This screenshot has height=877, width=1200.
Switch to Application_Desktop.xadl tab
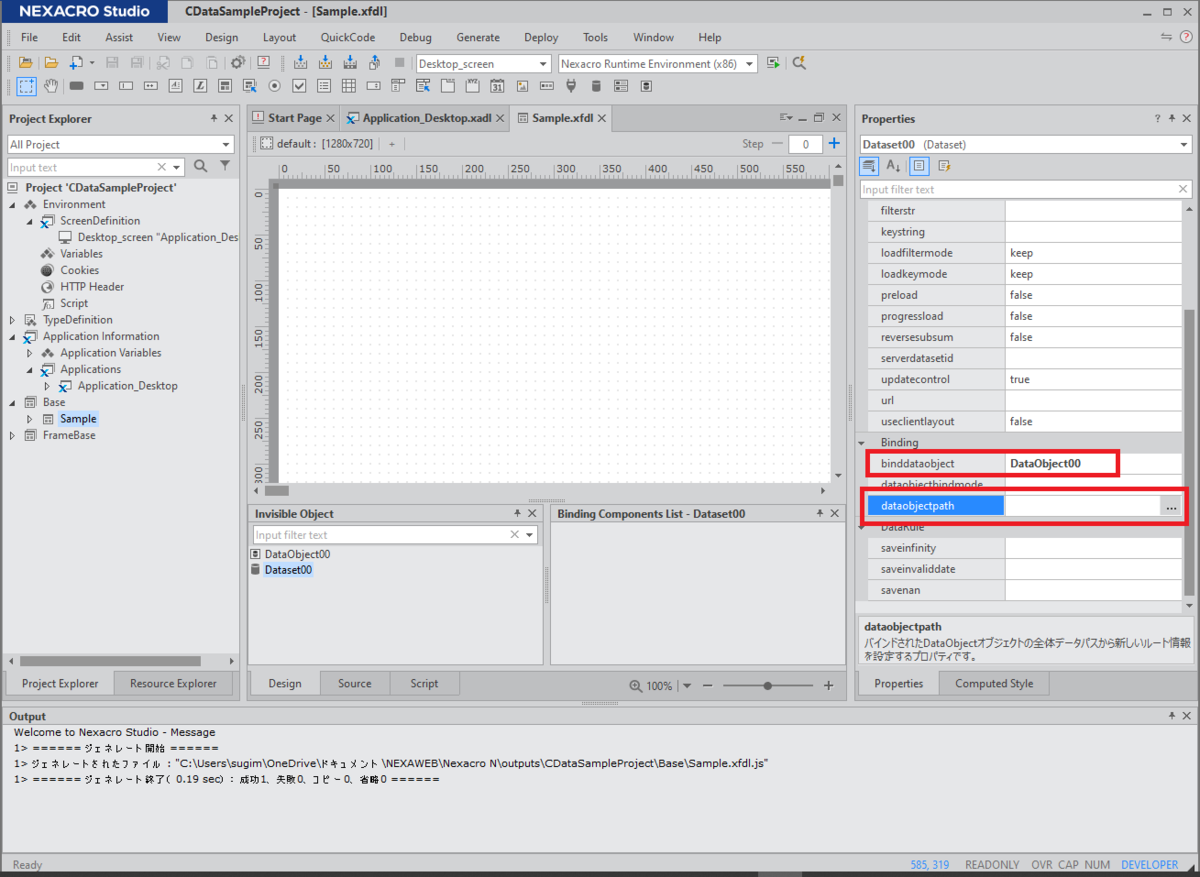coord(426,118)
